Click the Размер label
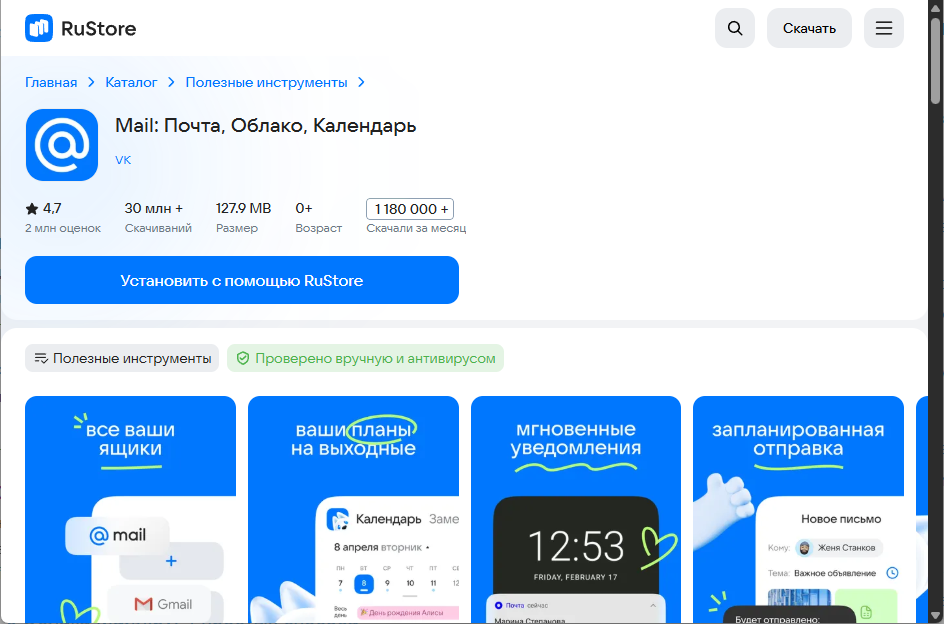Image resolution: width=944 pixels, height=624 pixels. pos(237,228)
